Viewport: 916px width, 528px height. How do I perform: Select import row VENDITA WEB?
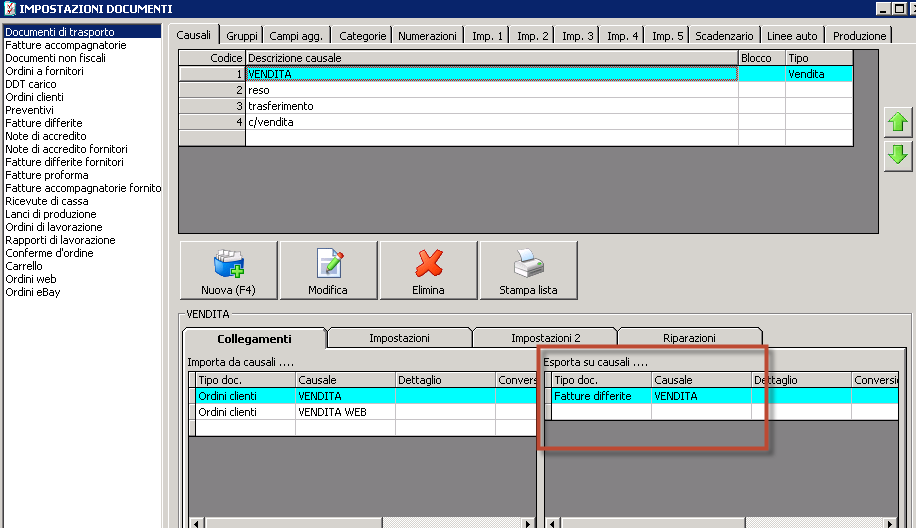click(362, 412)
